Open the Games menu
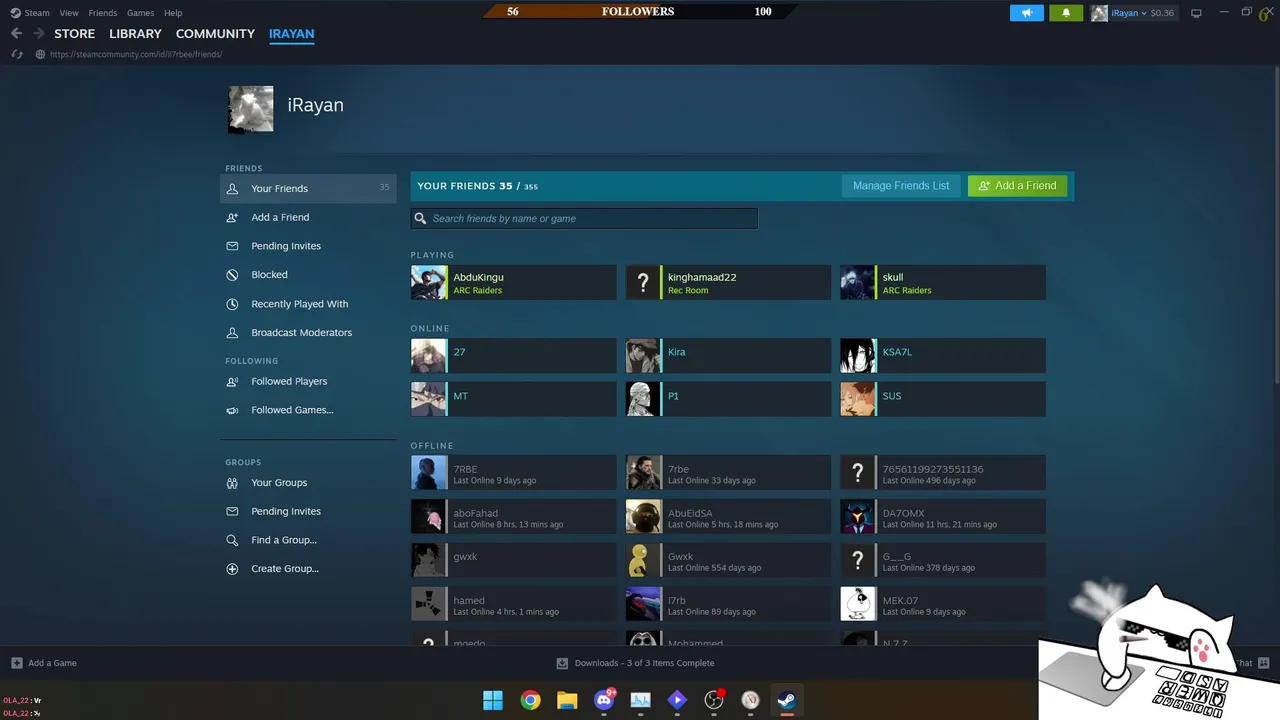1280x720 pixels. [140, 13]
